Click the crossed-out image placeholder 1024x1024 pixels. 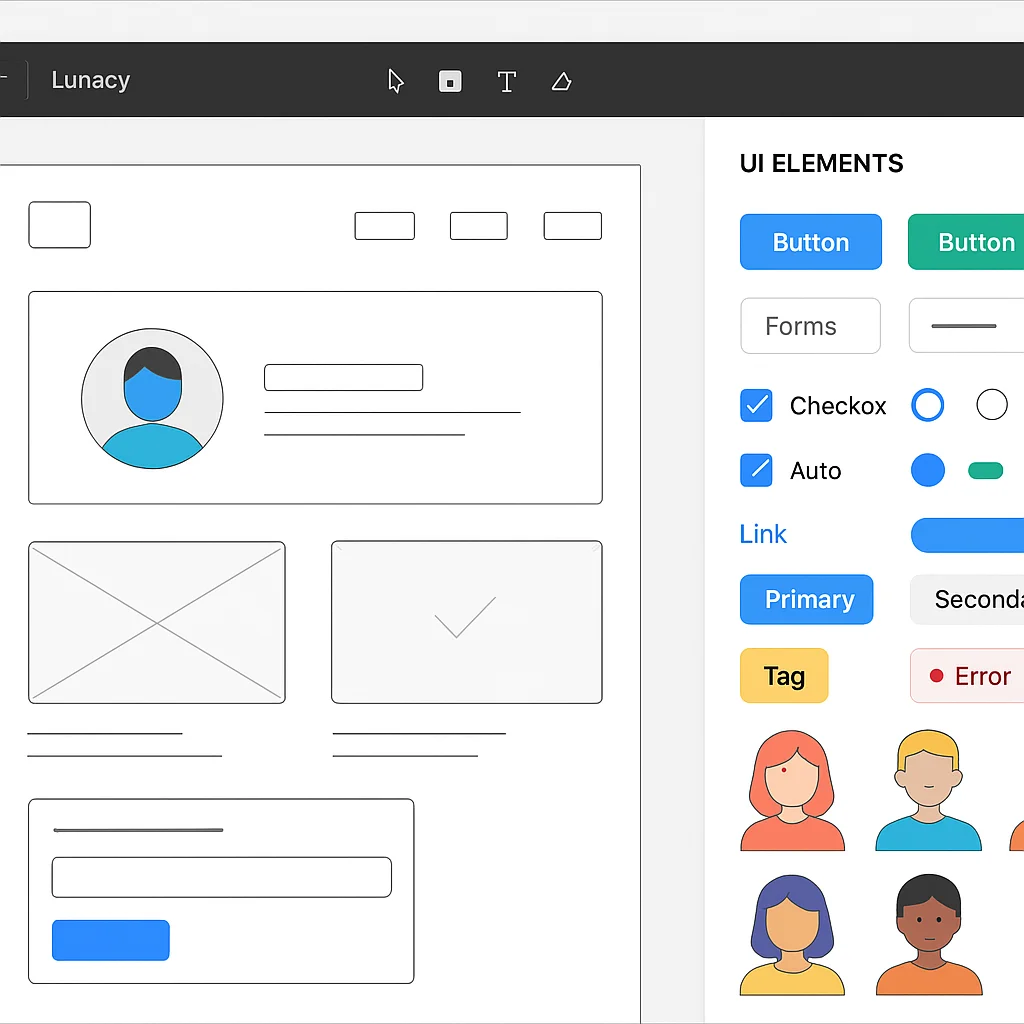coord(157,621)
